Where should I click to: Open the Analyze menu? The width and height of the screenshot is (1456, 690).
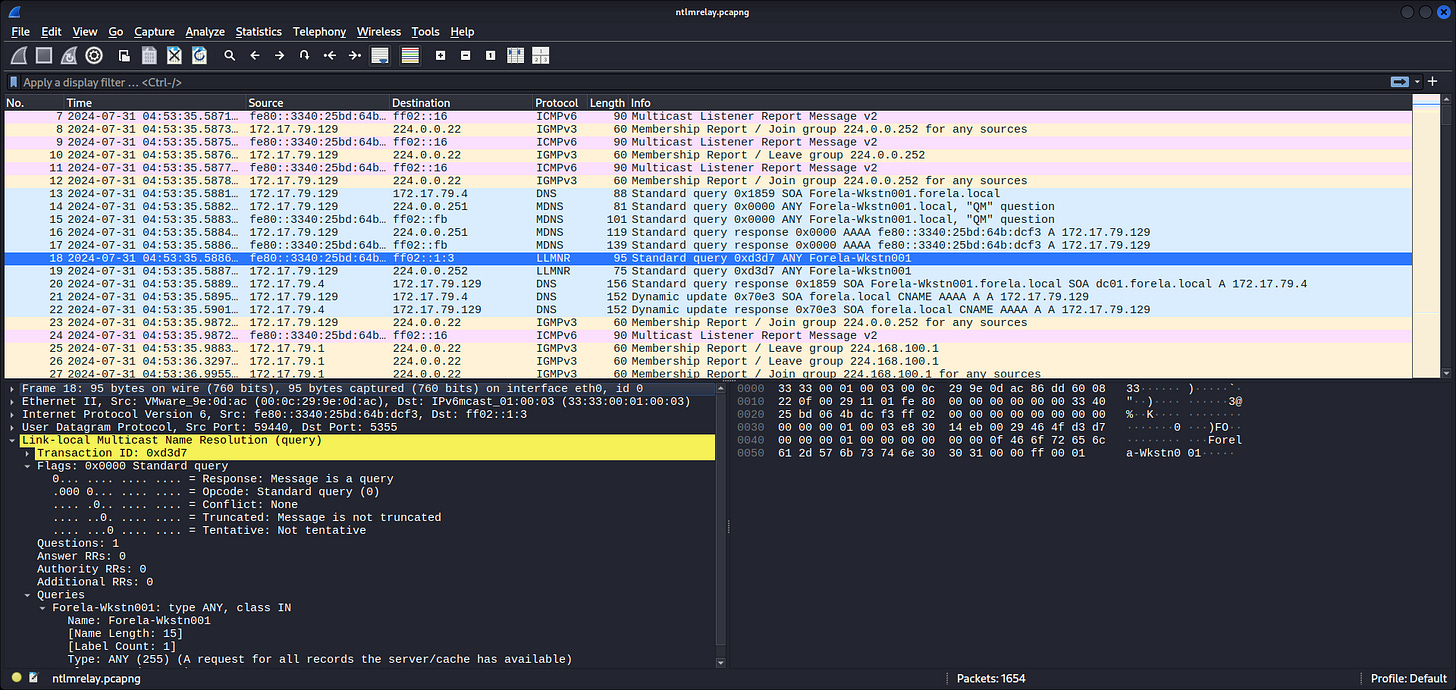click(205, 32)
